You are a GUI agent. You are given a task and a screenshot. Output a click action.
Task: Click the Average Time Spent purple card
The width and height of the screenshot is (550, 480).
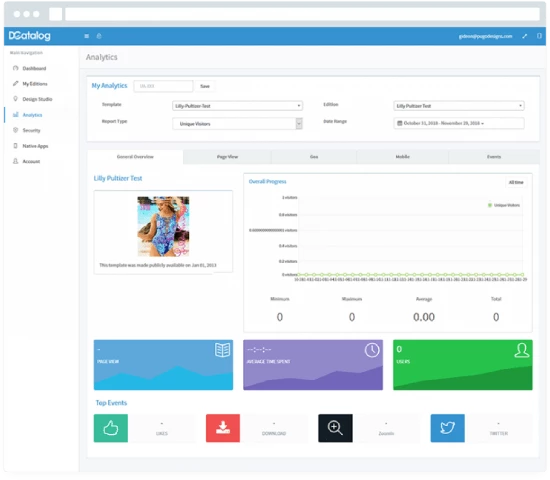coord(313,365)
